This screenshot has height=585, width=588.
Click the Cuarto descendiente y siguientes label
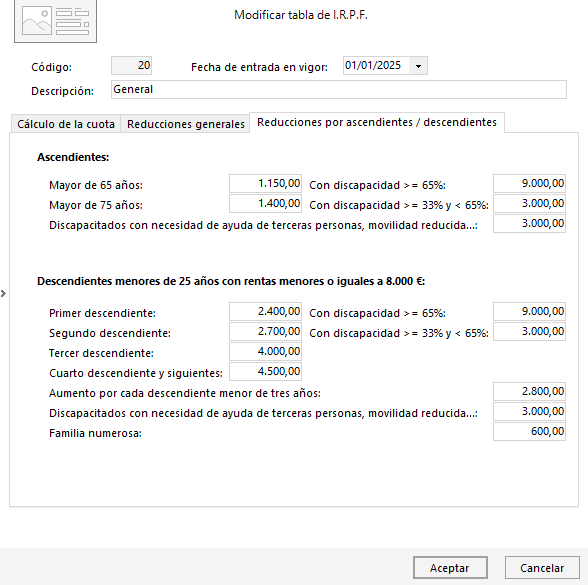[x=136, y=374]
